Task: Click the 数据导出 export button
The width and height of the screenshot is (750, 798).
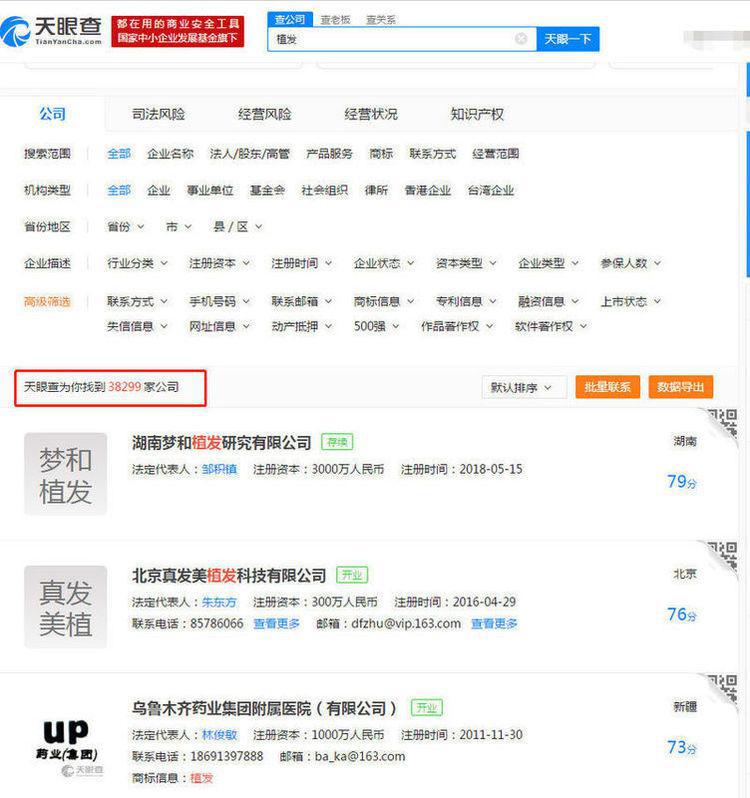Action: (680, 387)
